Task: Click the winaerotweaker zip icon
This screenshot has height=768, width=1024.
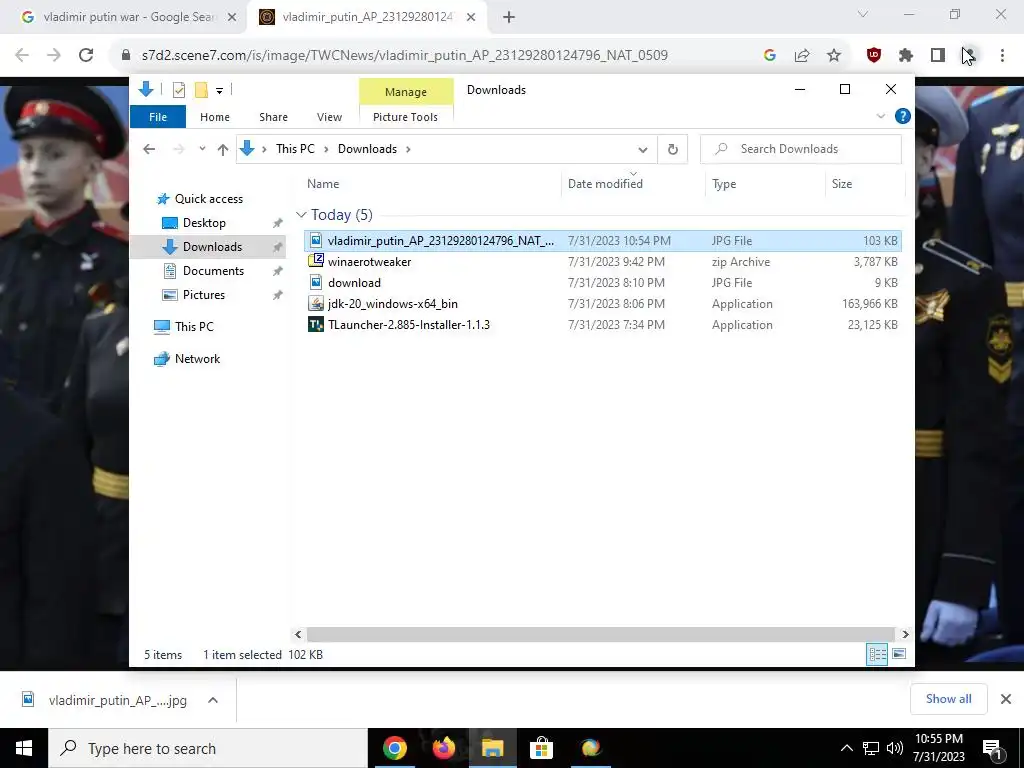Action: 315,261
